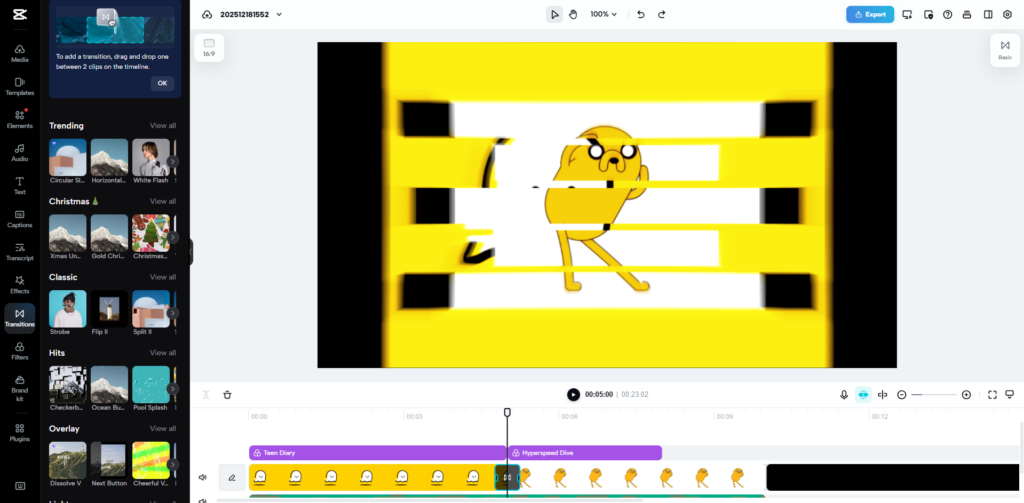Open the Effects panel in sidebar
1024x503 pixels.
[x=19, y=284]
